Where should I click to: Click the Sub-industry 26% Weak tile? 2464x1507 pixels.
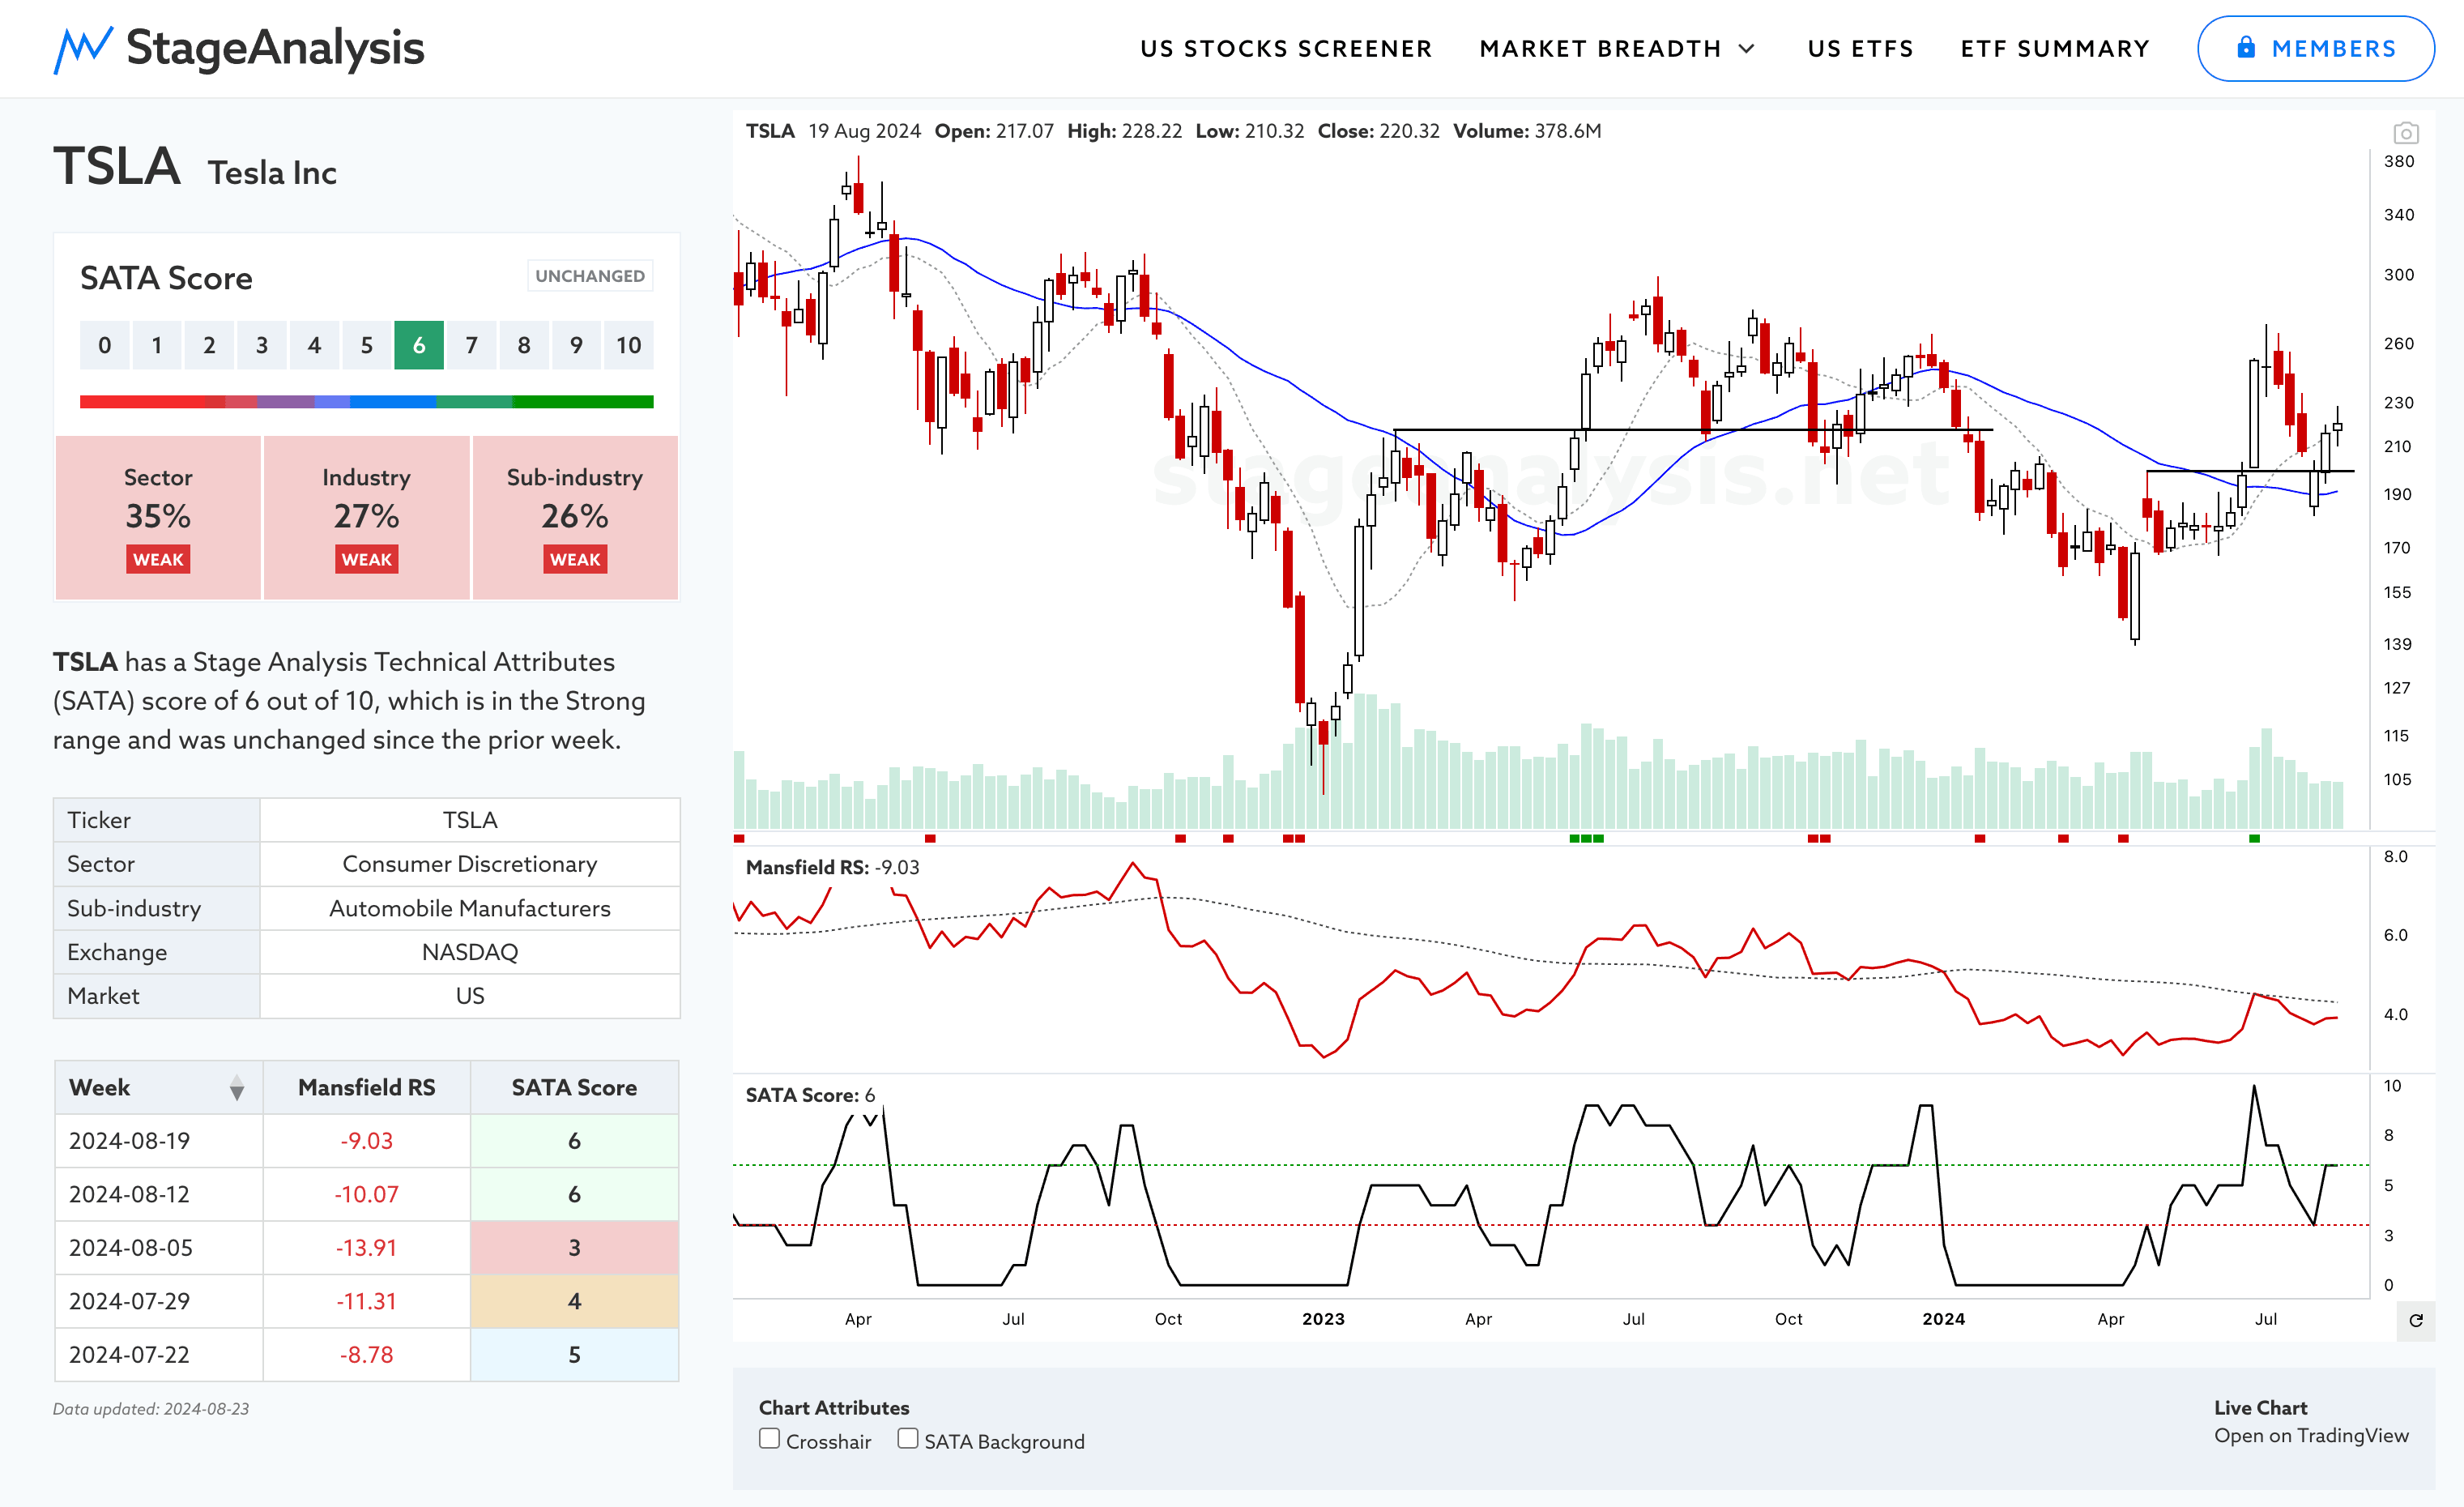[x=575, y=517]
